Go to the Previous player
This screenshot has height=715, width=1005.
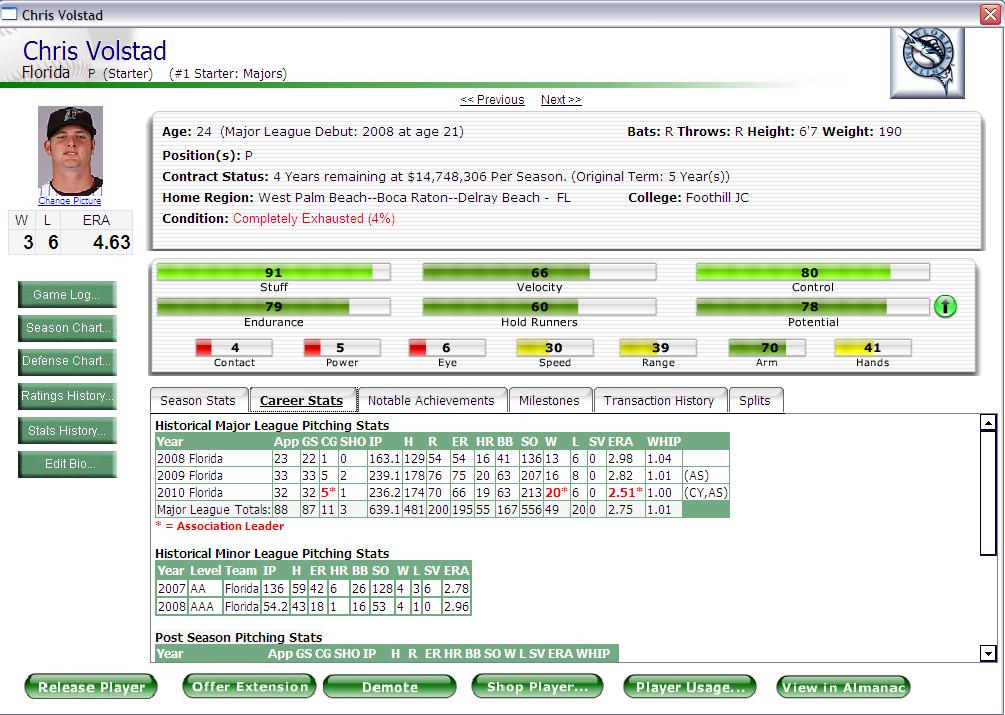tap(492, 99)
